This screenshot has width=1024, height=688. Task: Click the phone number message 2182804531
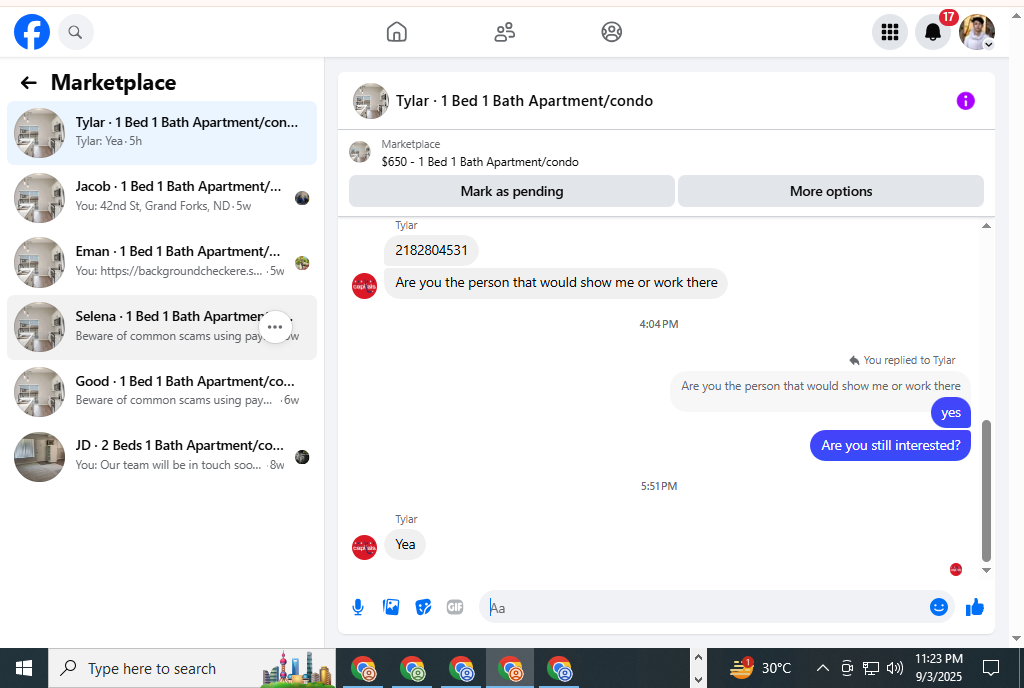tap(431, 251)
